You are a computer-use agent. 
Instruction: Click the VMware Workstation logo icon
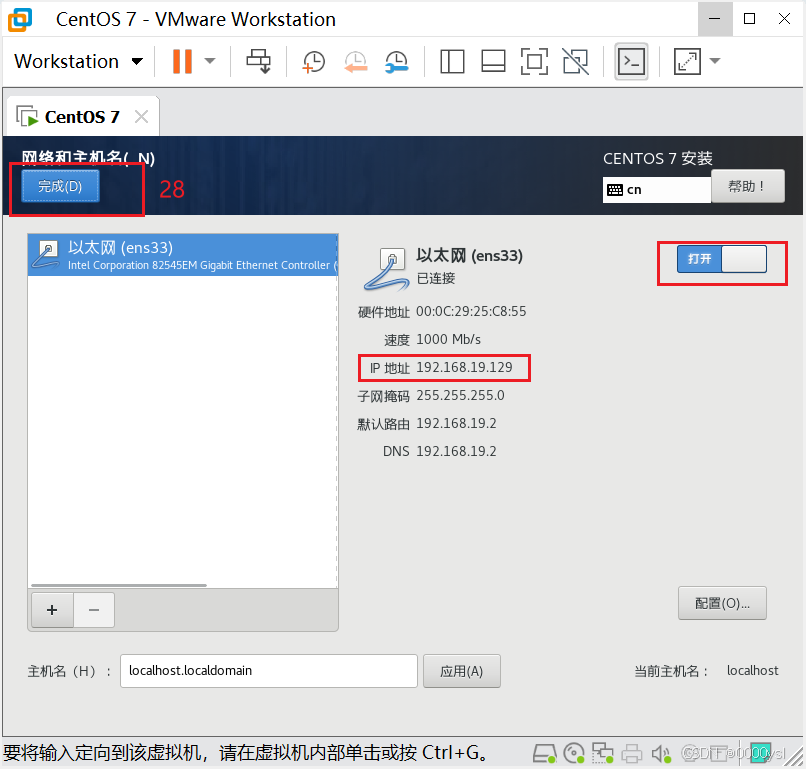(20, 19)
